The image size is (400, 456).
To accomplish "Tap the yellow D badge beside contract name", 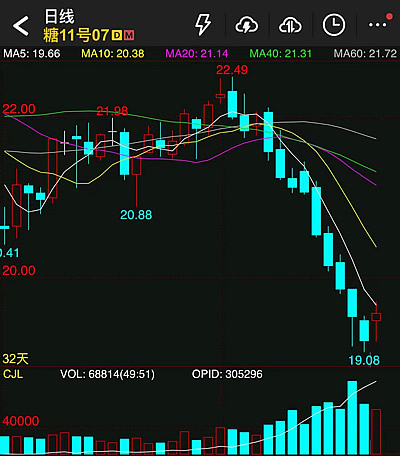I will tap(117, 35).
